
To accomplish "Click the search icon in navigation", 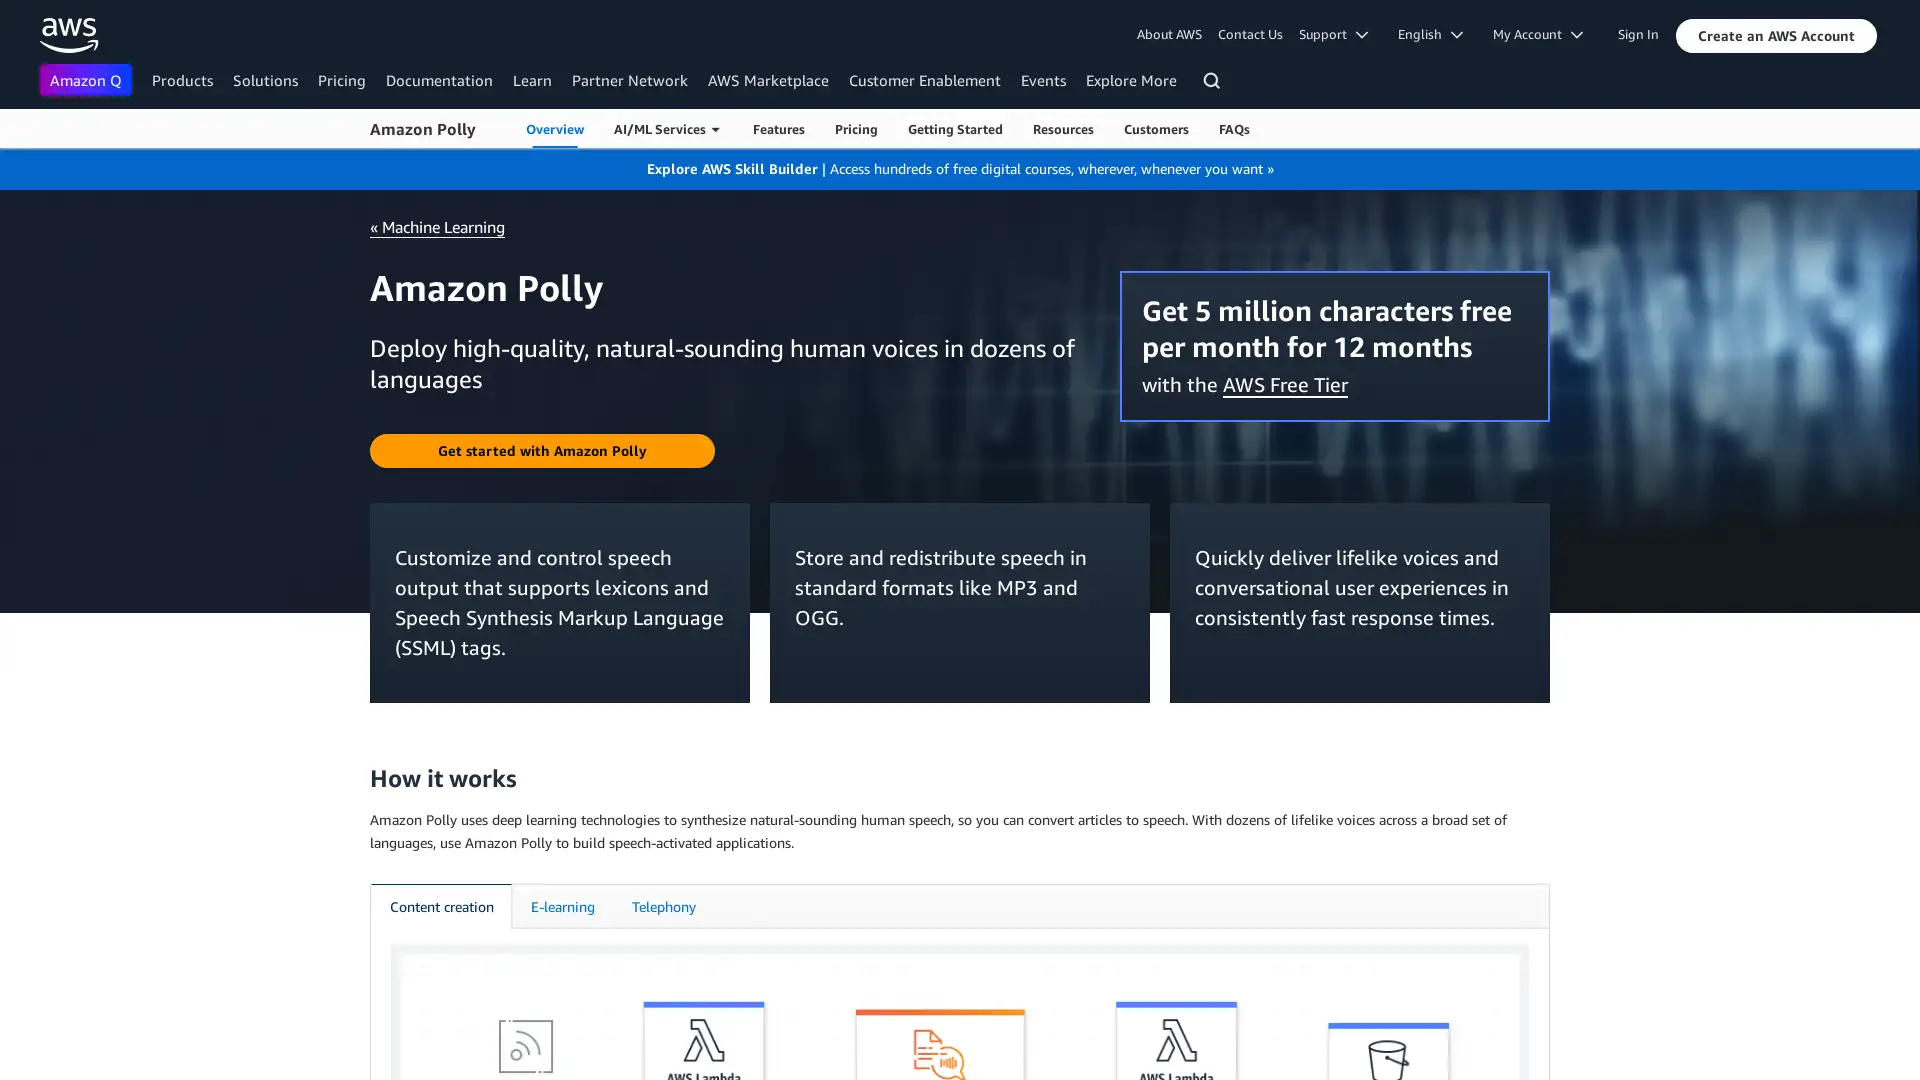I will (x=1211, y=80).
